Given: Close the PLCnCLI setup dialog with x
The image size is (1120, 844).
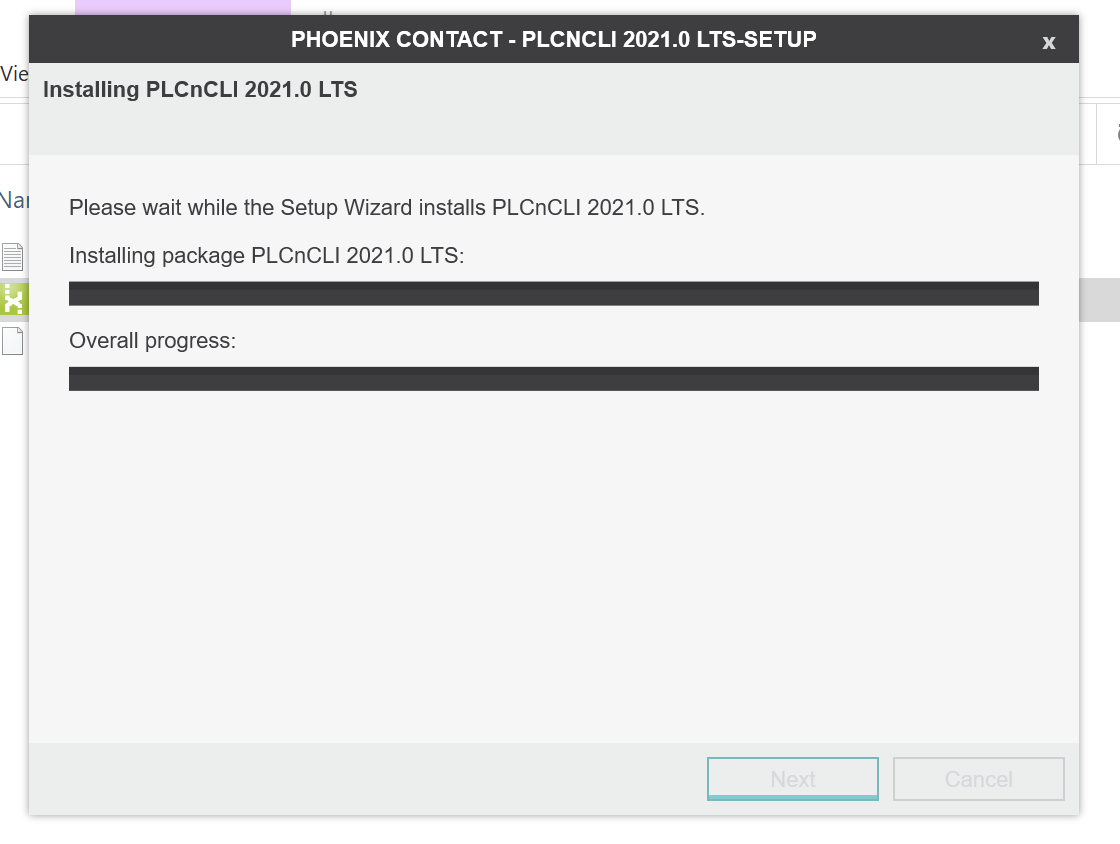Looking at the screenshot, I should click(x=1049, y=42).
